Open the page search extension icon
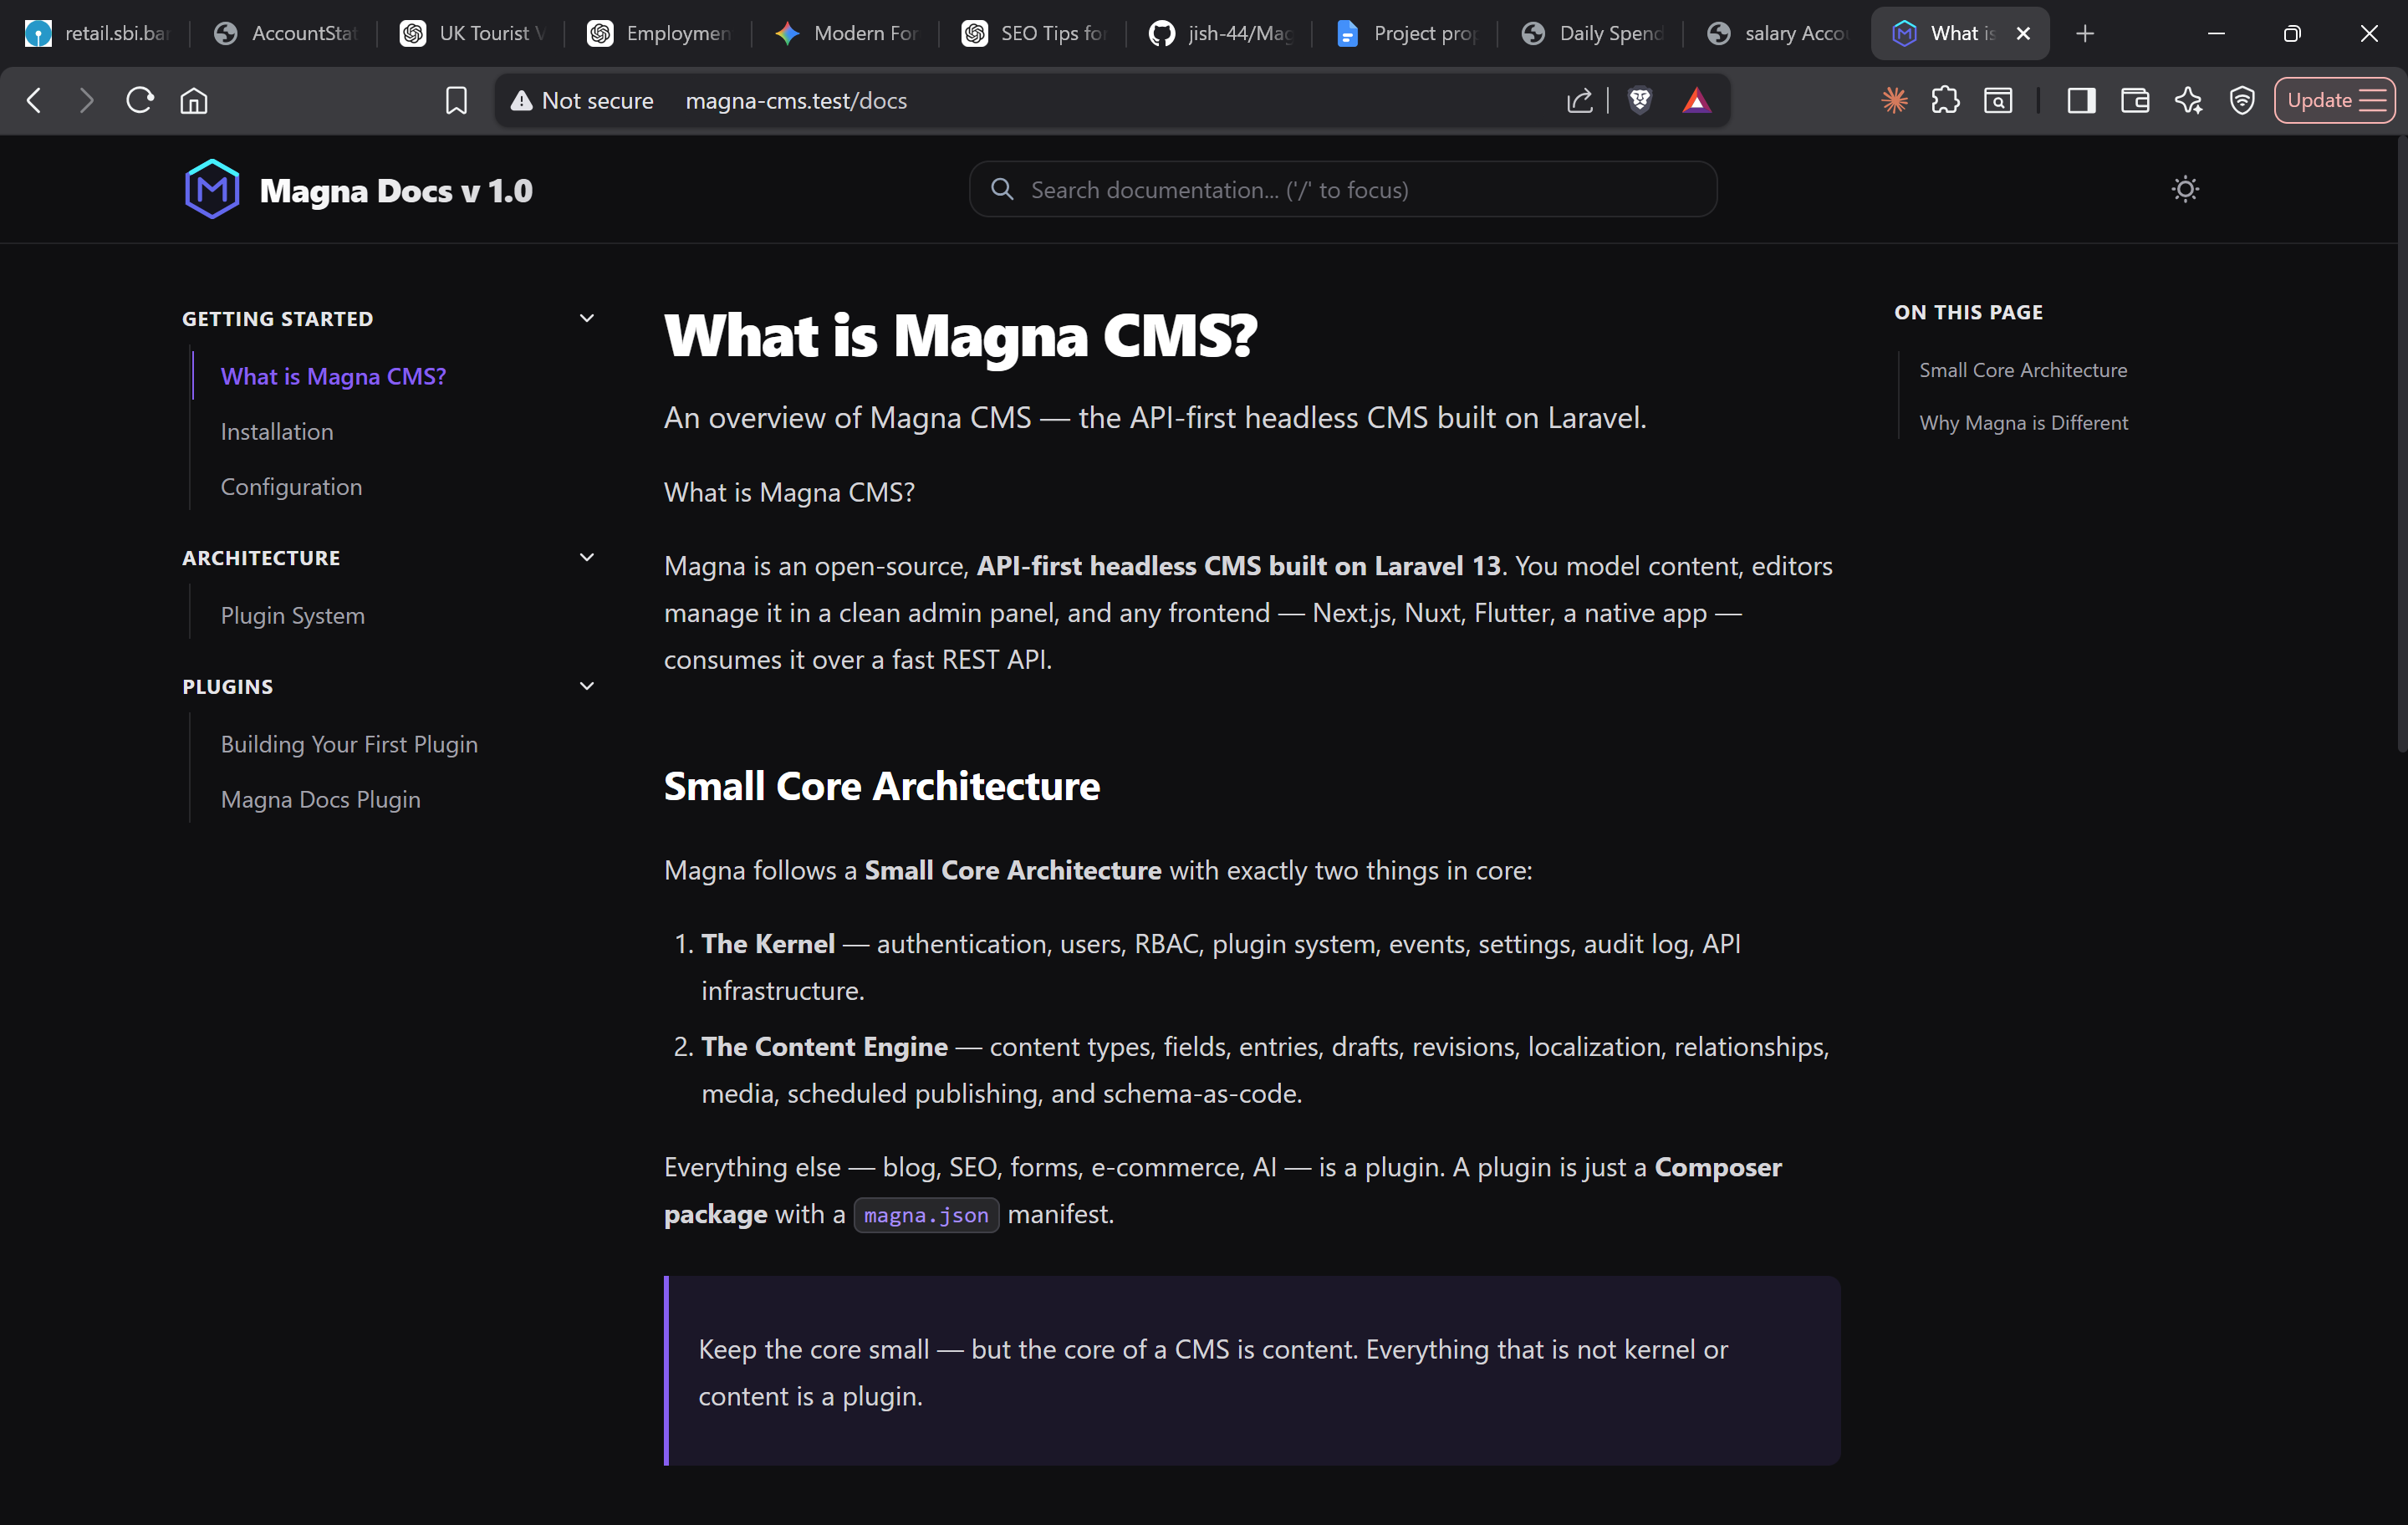Image resolution: width=2408 pixels, height=1525 pixels. click(x=1998, y=101)
